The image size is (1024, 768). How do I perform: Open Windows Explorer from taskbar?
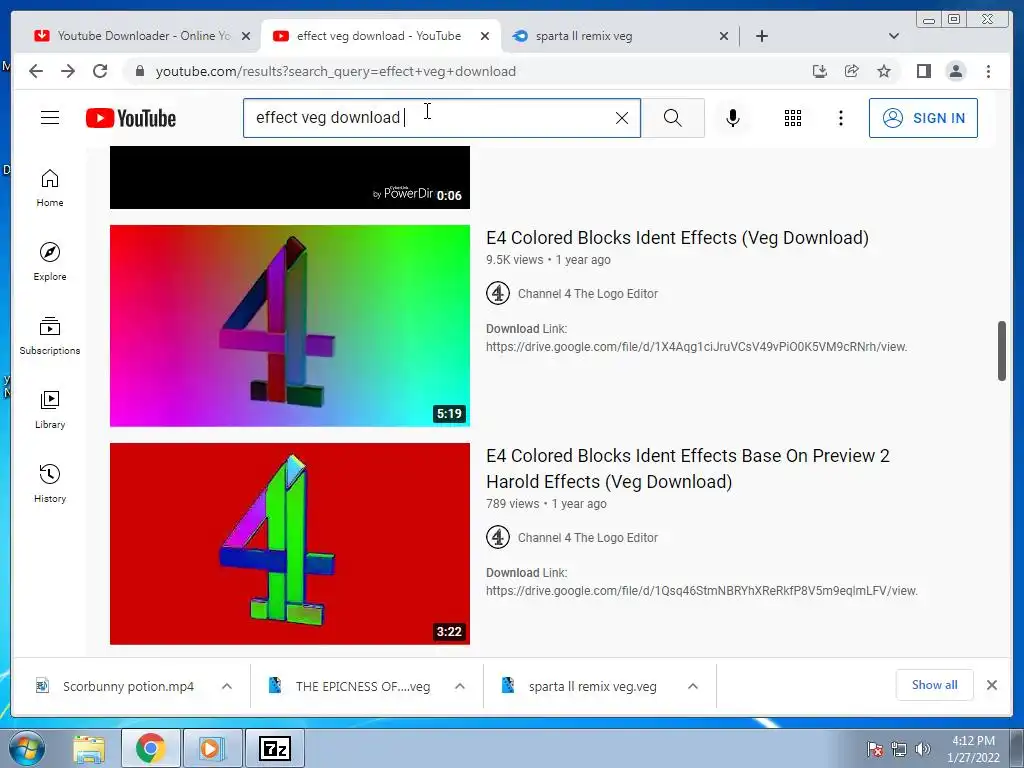(x=89, y=748)
